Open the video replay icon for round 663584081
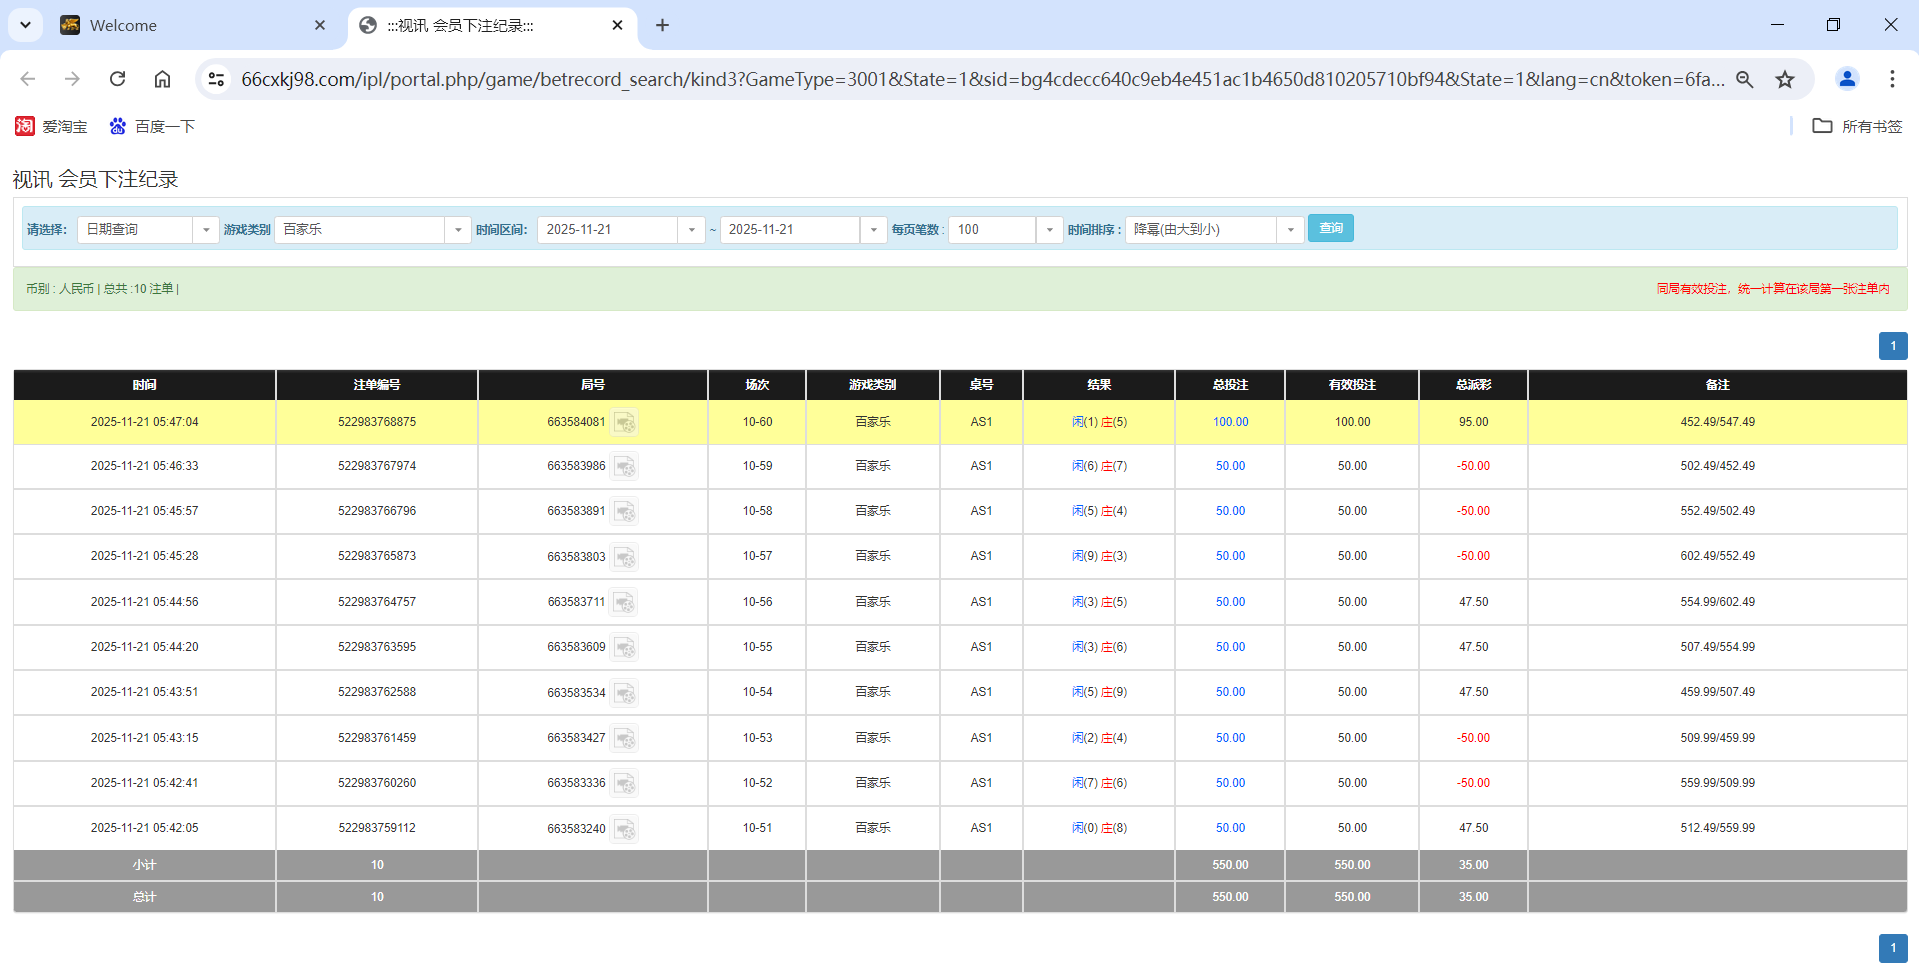Viewport: 1919px width, 969px height. click(x=626, y=422)
